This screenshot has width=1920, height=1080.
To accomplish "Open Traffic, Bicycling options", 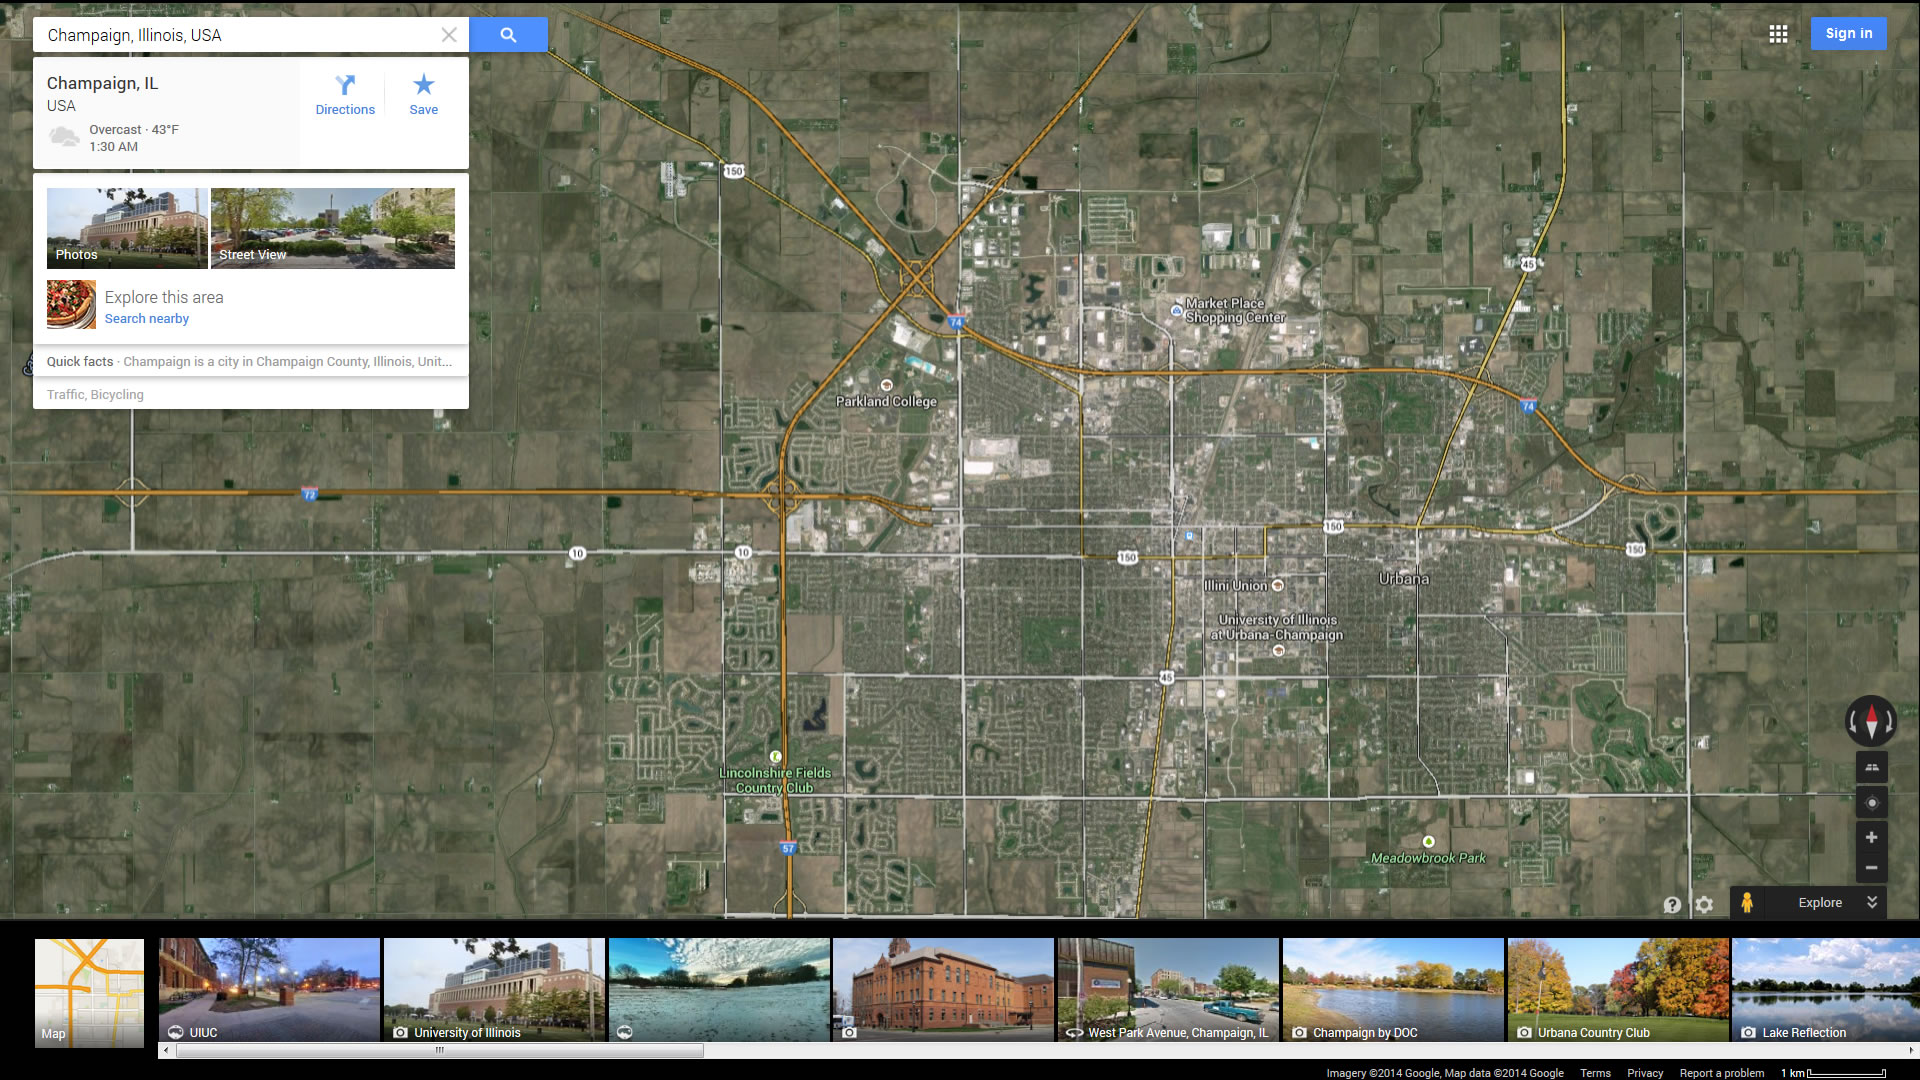I will click(x=95, y=395).
